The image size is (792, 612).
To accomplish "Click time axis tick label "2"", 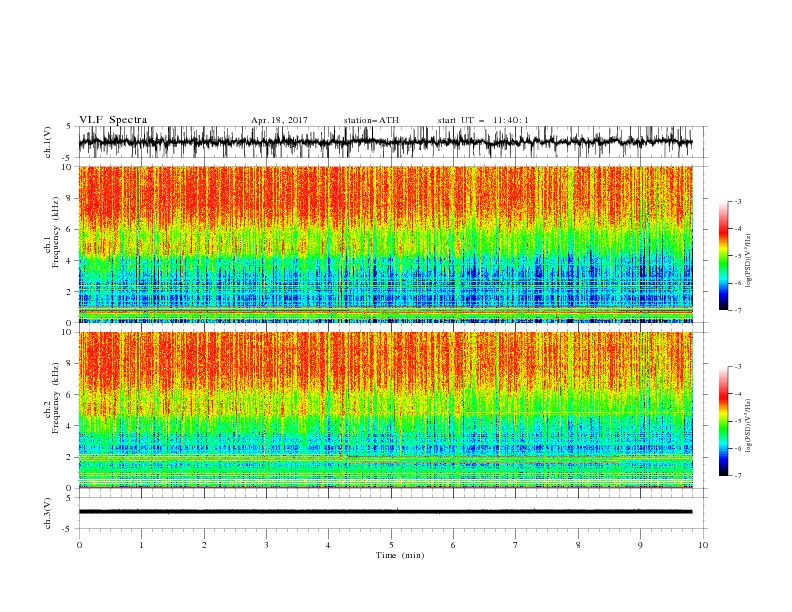I will [204, 545].
